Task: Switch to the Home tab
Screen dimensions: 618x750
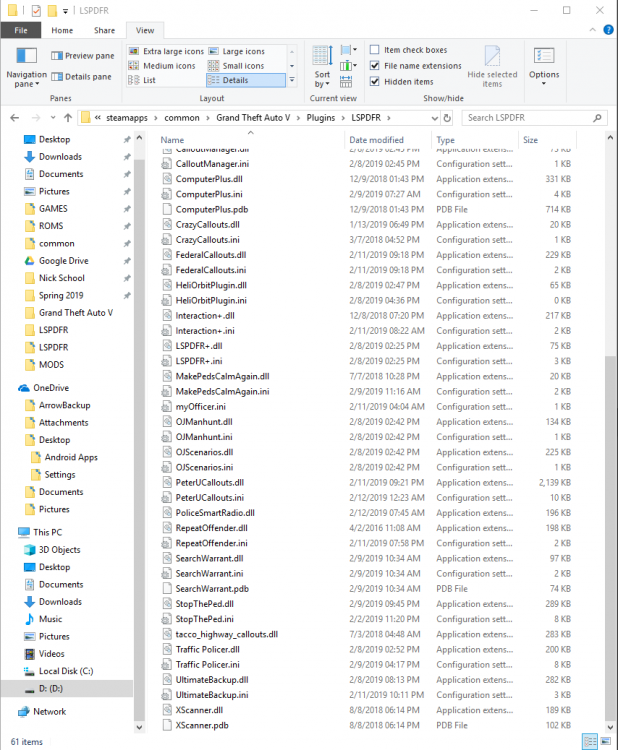Action: click(x=62, y=30)
